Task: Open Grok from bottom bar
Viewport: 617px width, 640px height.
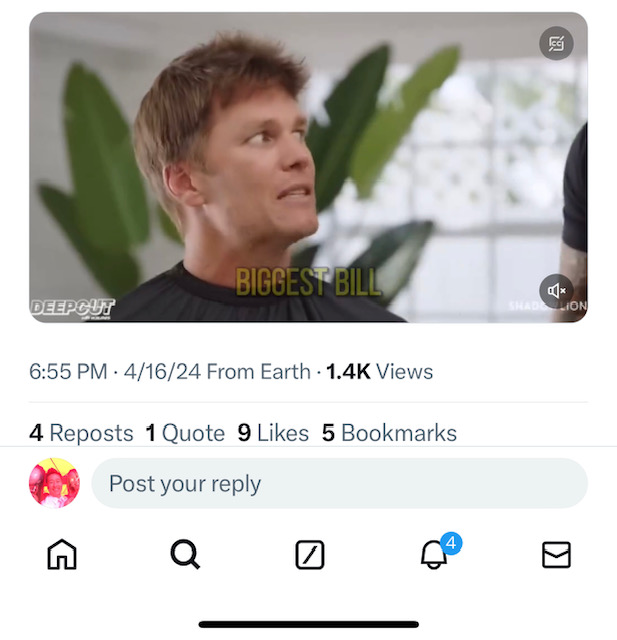Action: [x=310, y=555]
